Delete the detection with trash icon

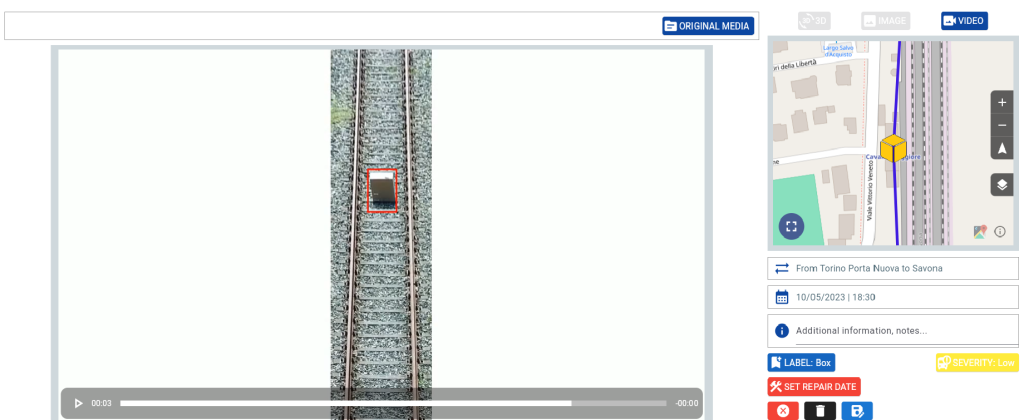pos(820,410)
